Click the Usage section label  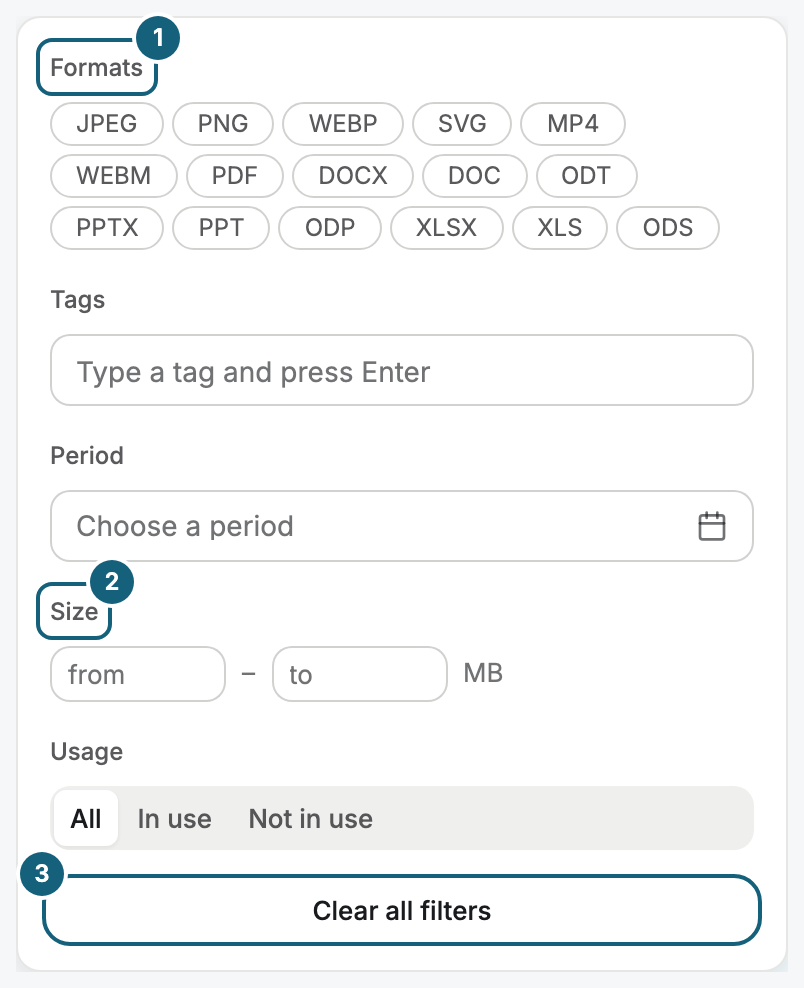[87, 752]
